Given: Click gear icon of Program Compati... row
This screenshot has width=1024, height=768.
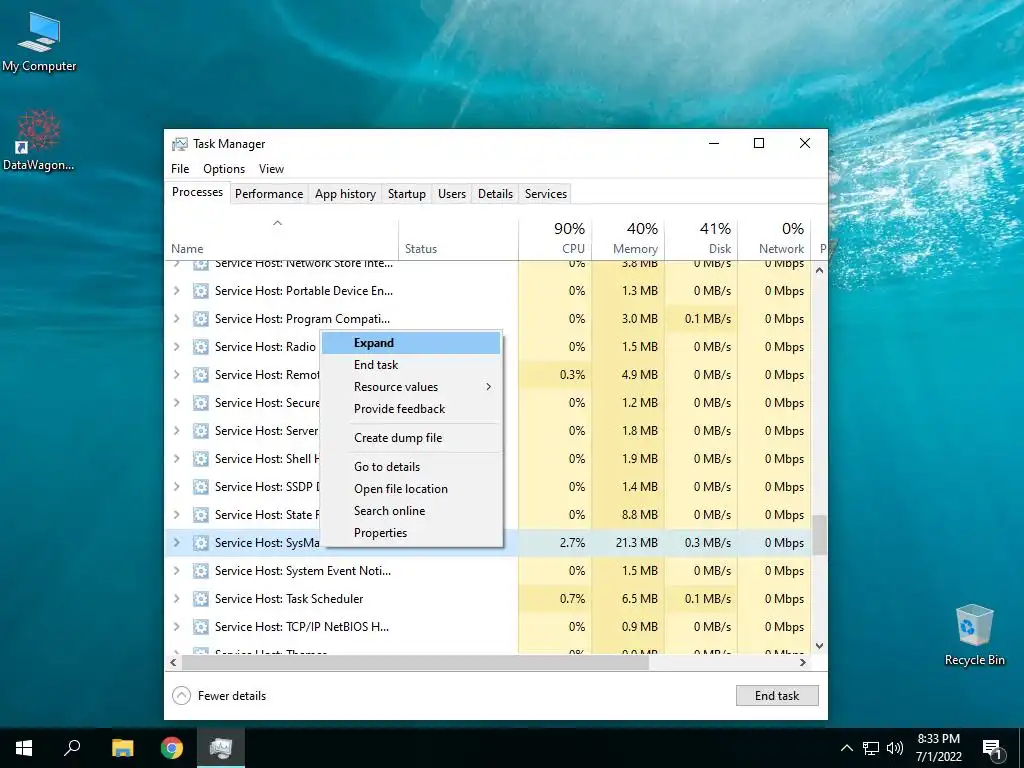Looking at the screenshot, I should pos(200,319).
